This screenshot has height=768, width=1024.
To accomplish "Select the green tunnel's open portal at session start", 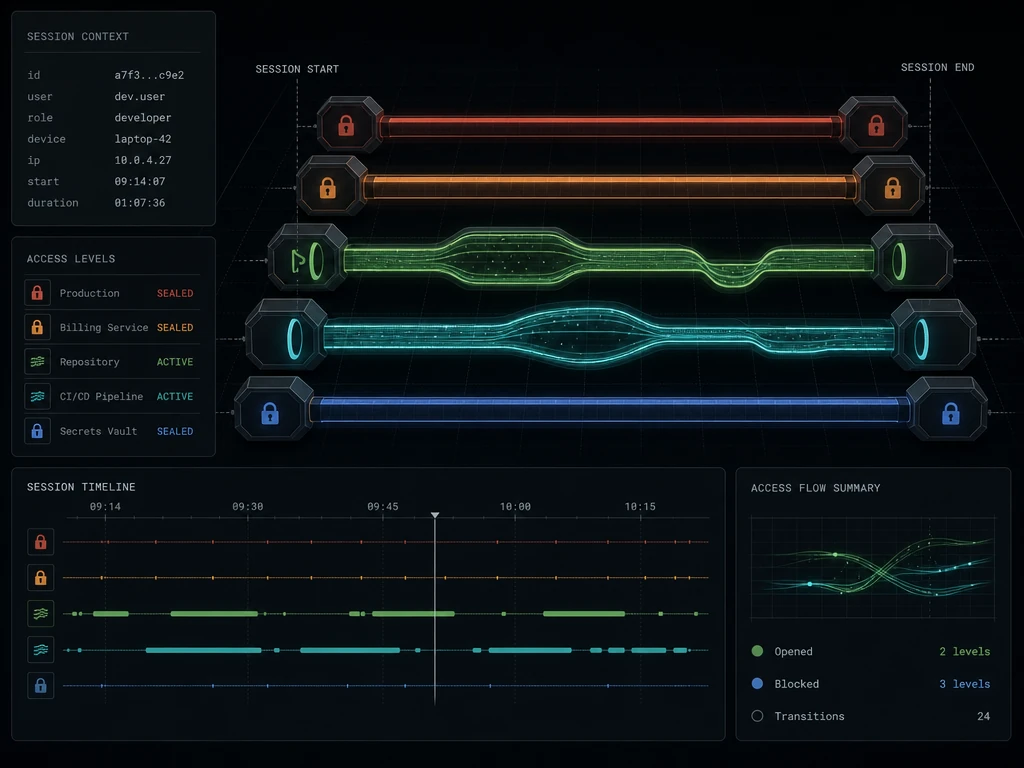I will (316, 261).
